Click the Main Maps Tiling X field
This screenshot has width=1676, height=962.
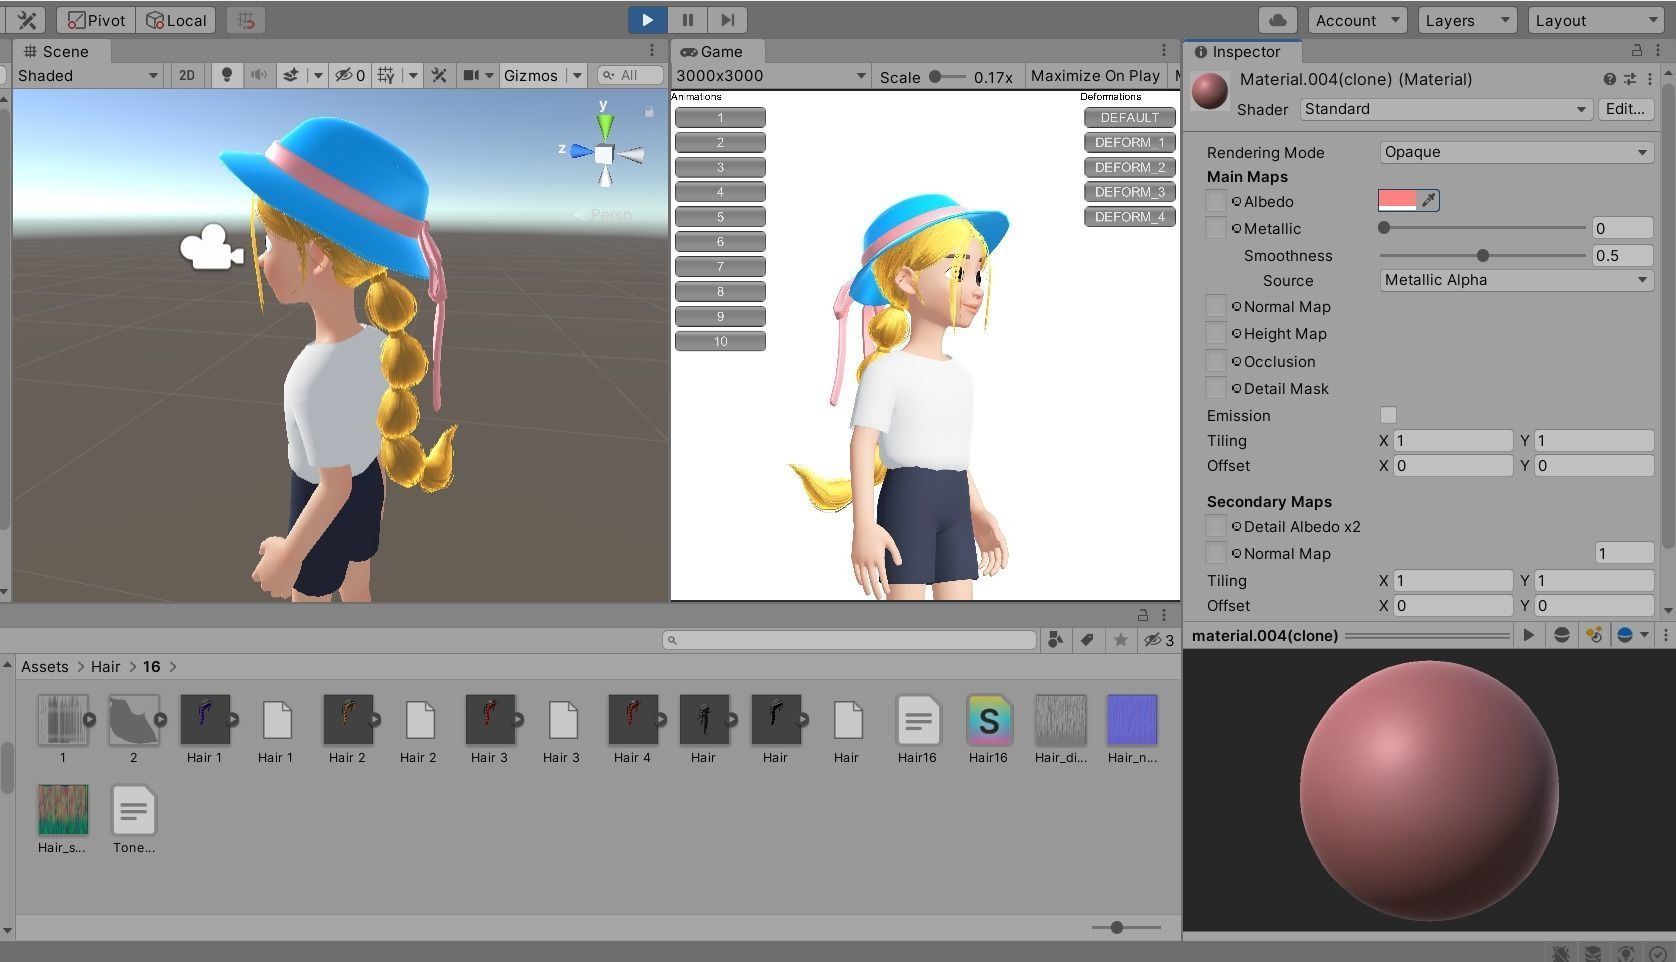click(1454, 441)
